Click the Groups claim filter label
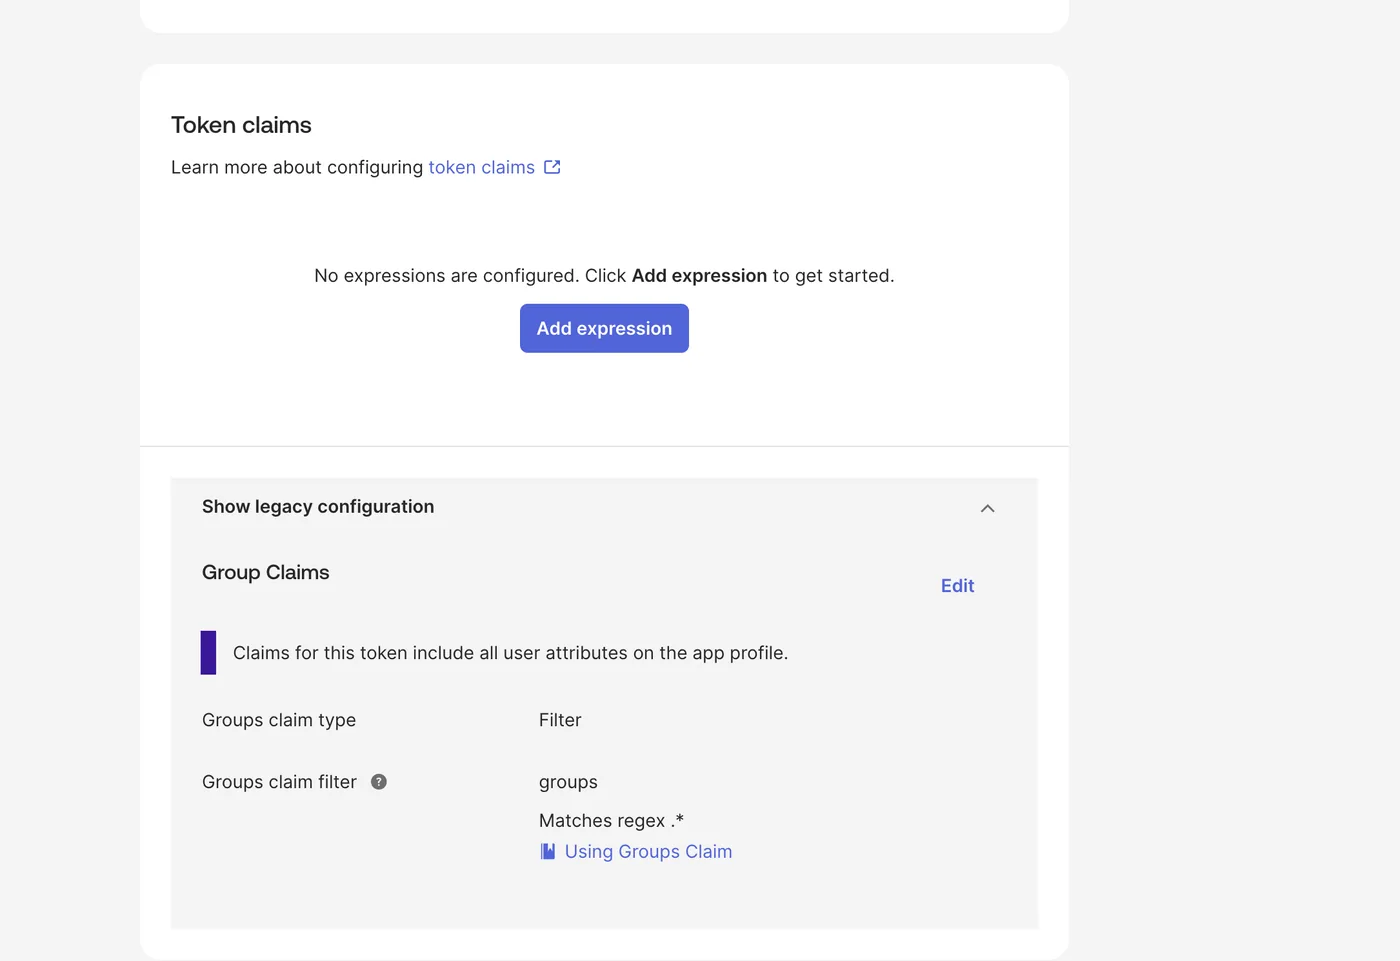Image resolution: width=1400 pixels, height=961 pixels. point(279,782)
